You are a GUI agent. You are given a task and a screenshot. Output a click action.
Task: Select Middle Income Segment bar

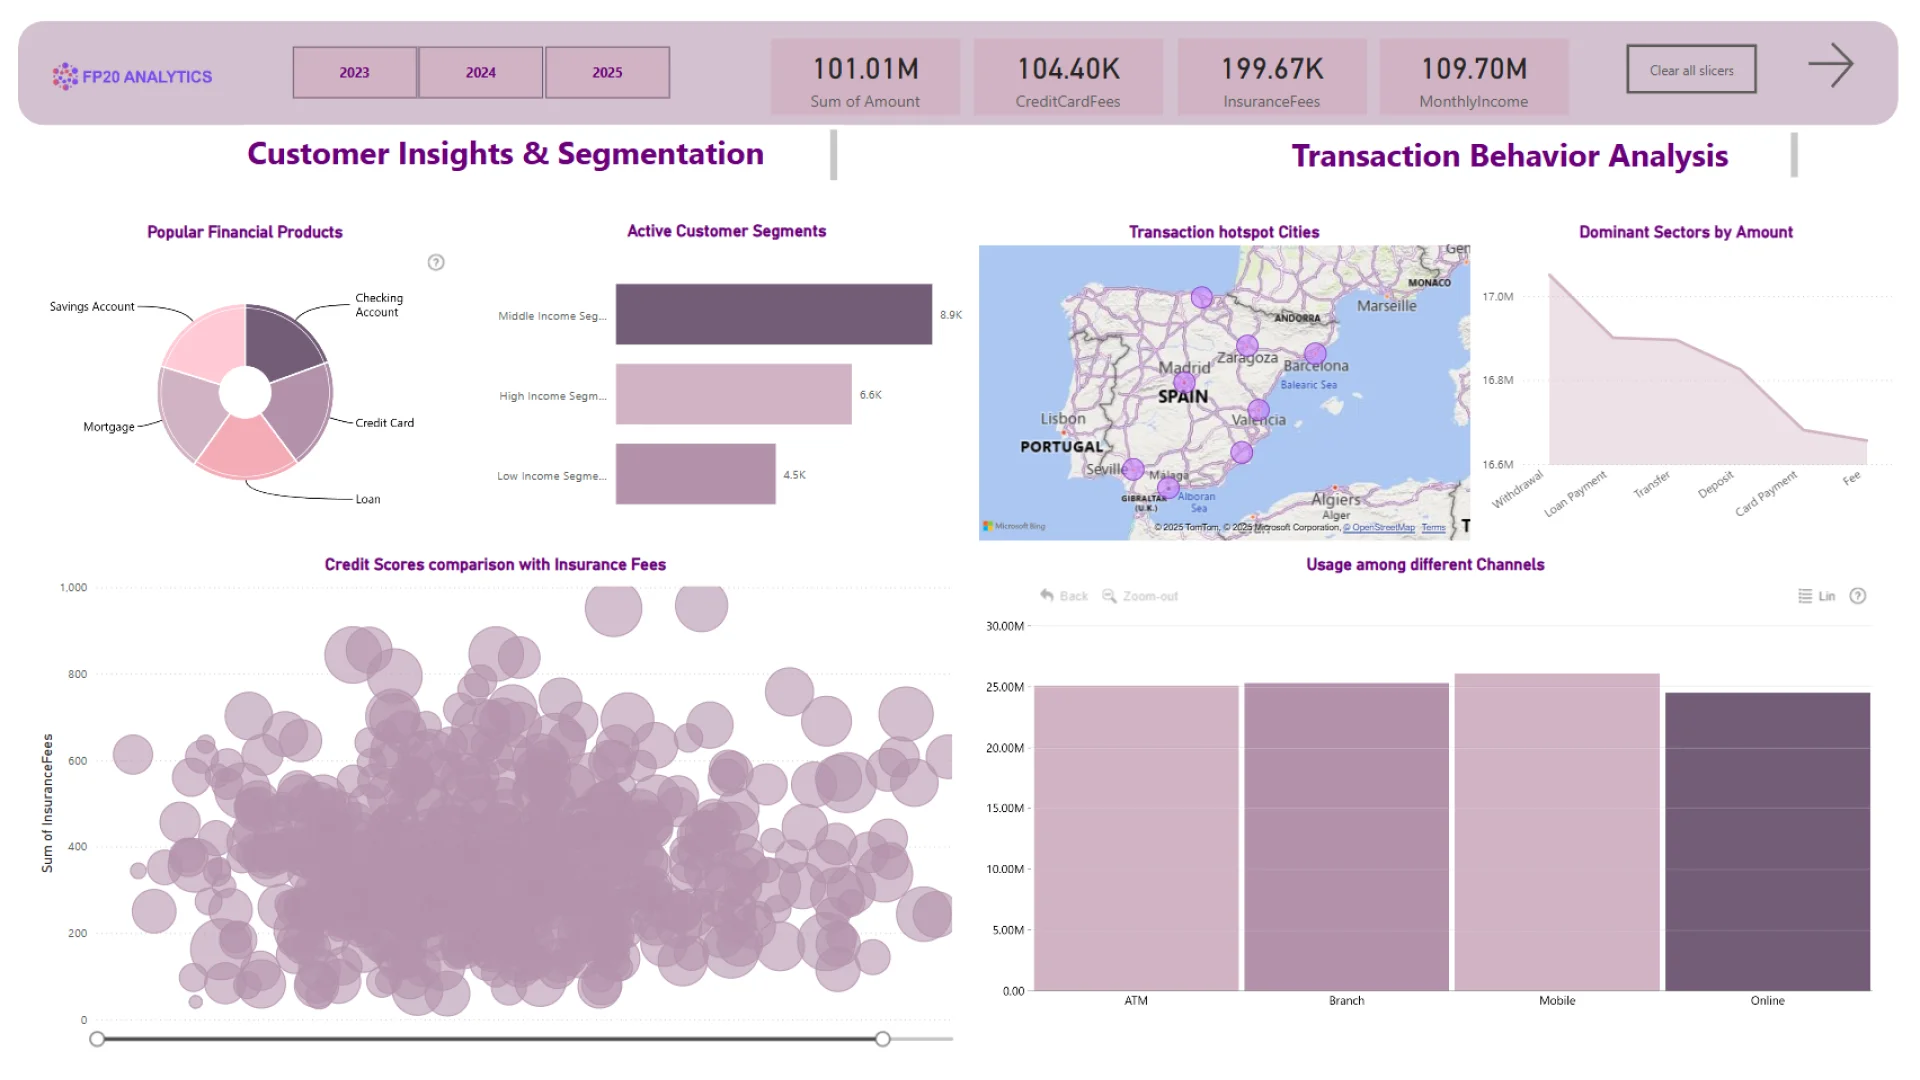pos(774,314)
